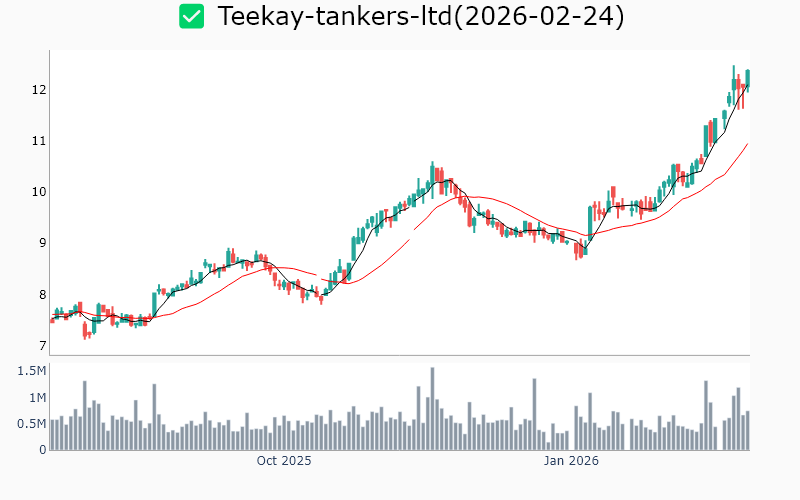The height and width of the screenshot is (500, 800).
Task: Click the green checkmark icon beside the title
Action: 191,17
